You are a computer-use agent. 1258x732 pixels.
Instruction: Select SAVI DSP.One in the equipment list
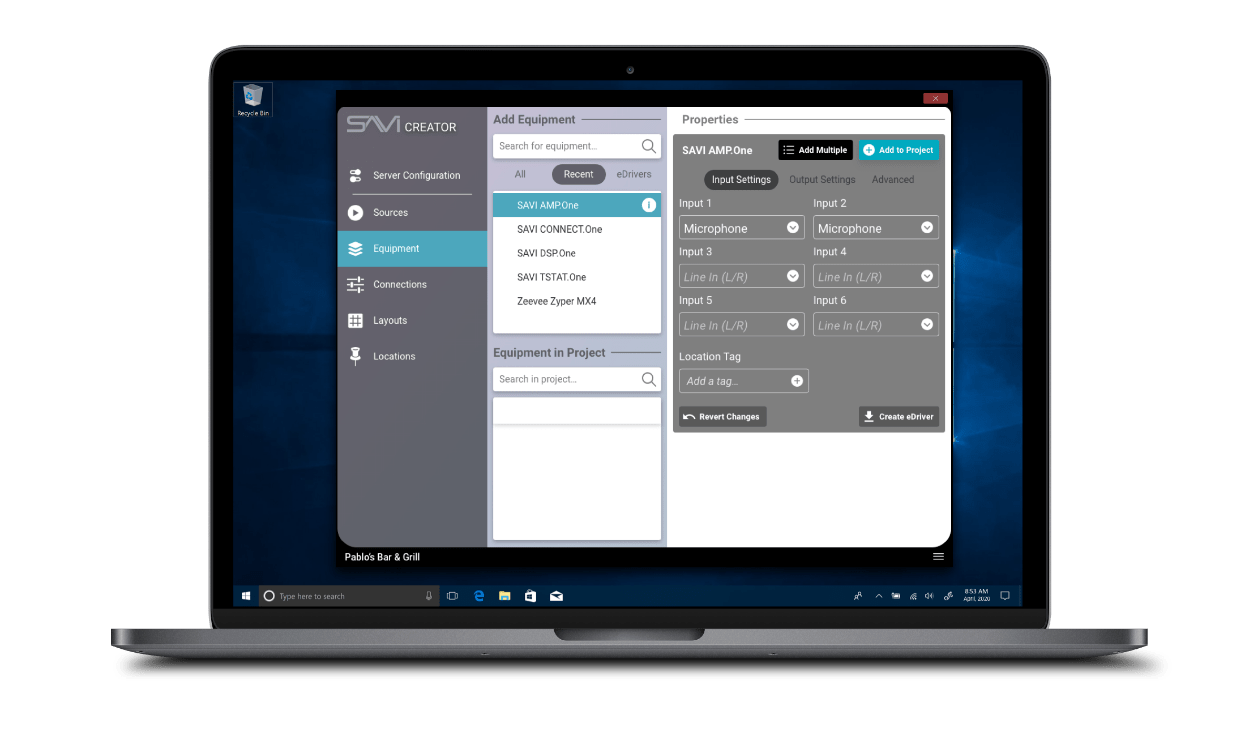tap(577, 253)
